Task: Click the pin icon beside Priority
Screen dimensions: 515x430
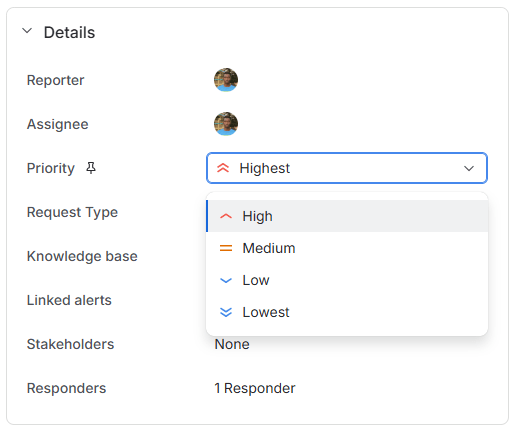Action: click(91, 168)
